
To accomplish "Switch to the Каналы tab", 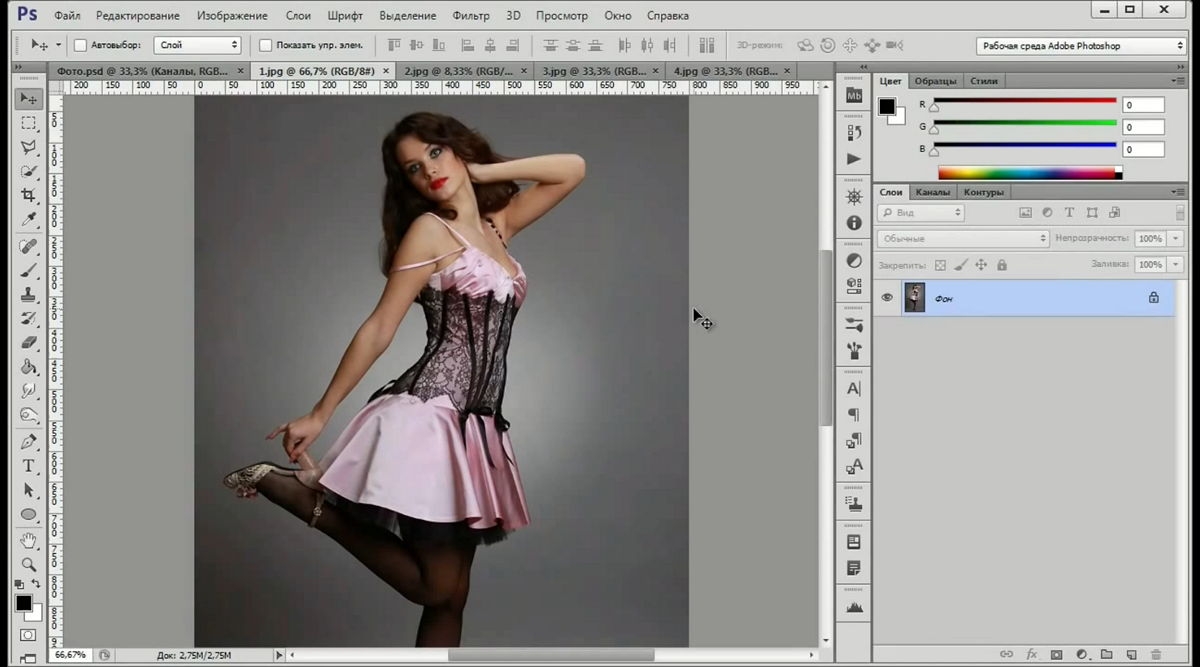I will 932,192.
